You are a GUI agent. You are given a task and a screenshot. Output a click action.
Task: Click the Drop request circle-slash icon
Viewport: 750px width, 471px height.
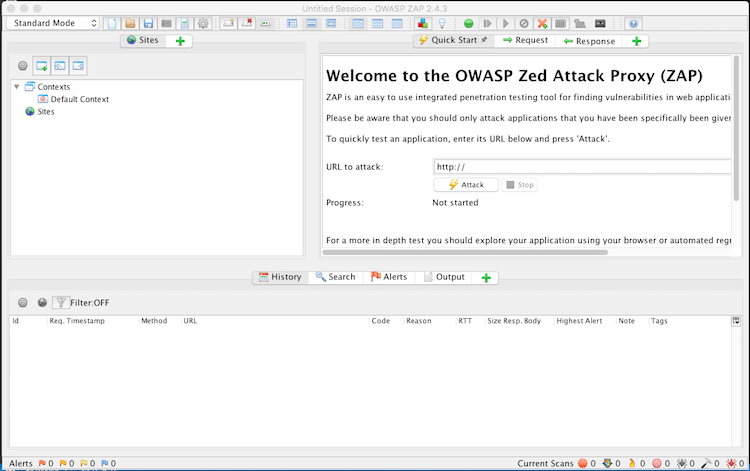(524, 23)
